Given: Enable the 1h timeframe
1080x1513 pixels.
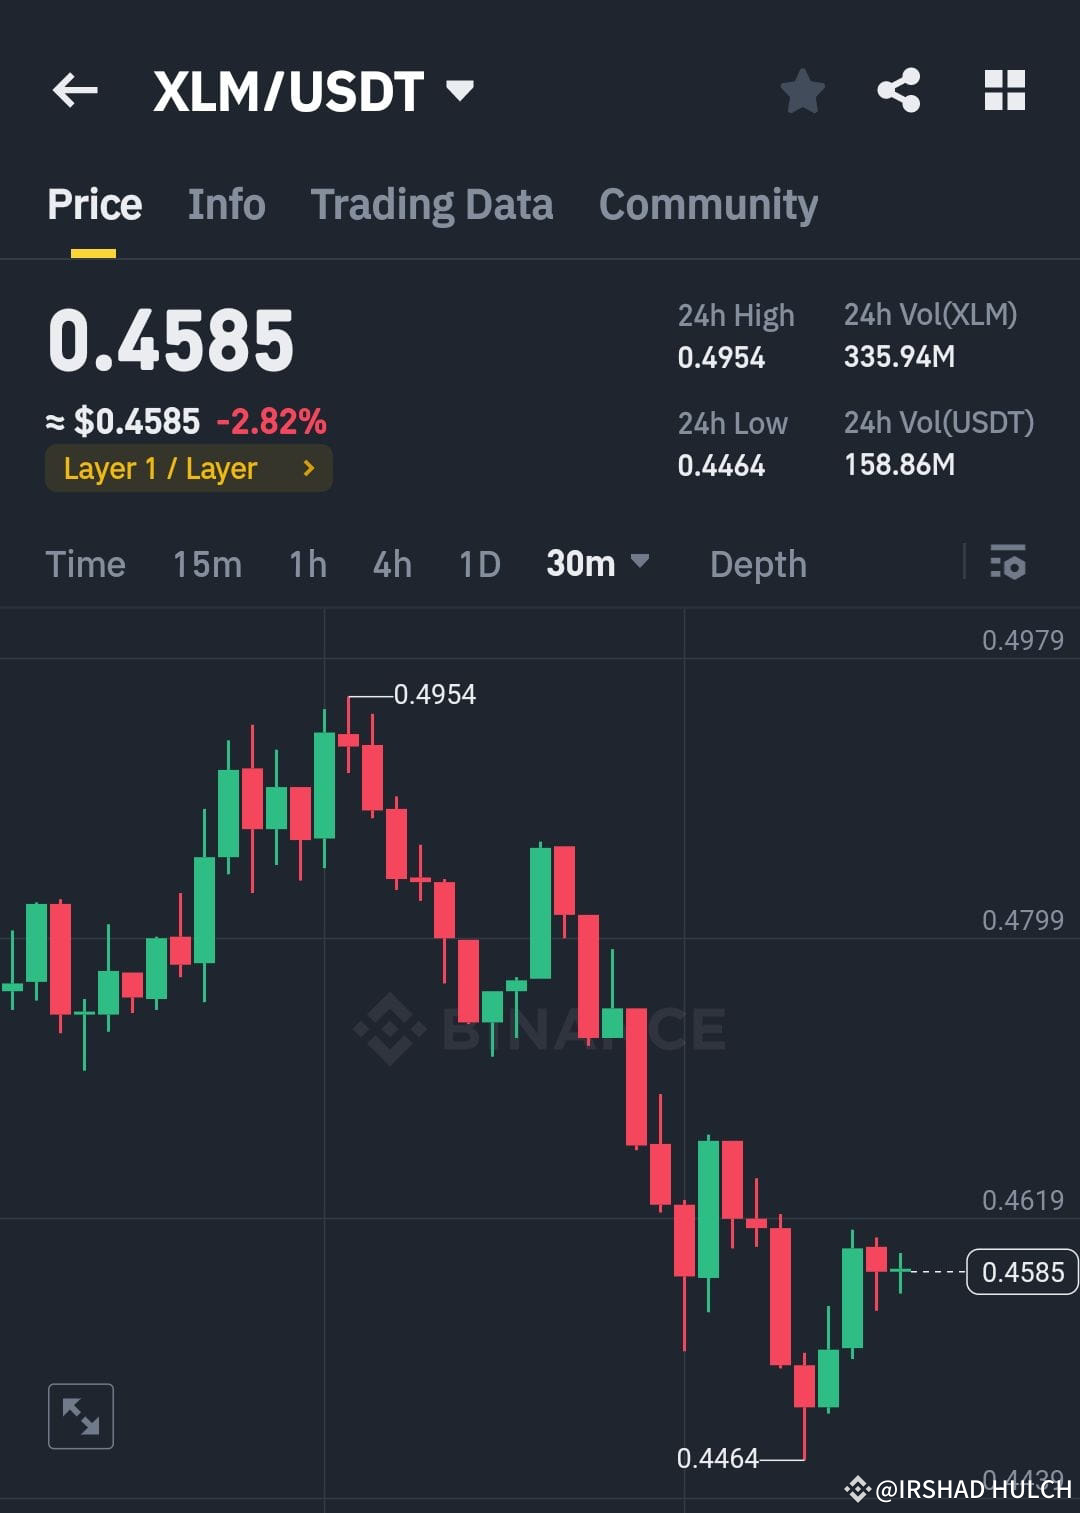Looking at the screenshot, I should pos(306,564).
